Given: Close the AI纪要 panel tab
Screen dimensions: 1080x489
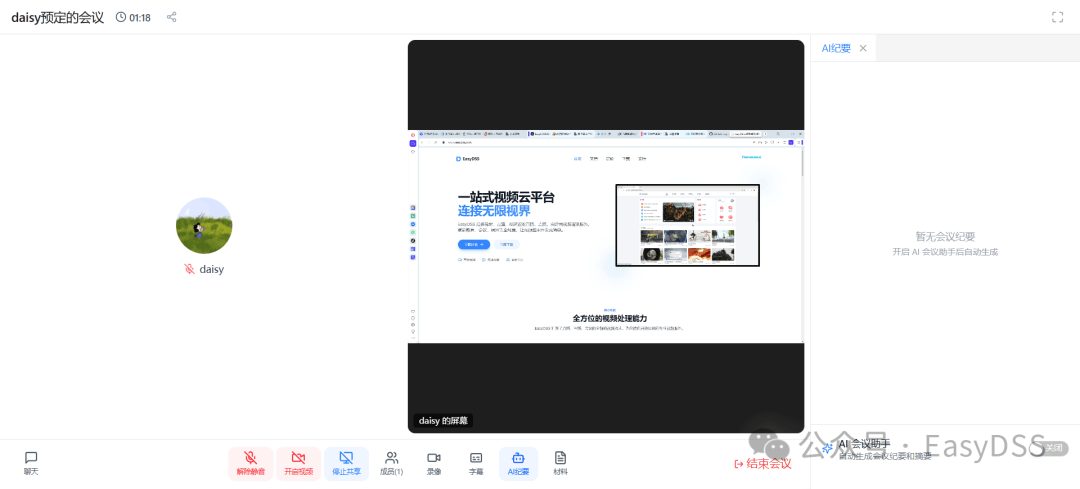Looking at the screenshot, I should [x=862, y=48].
